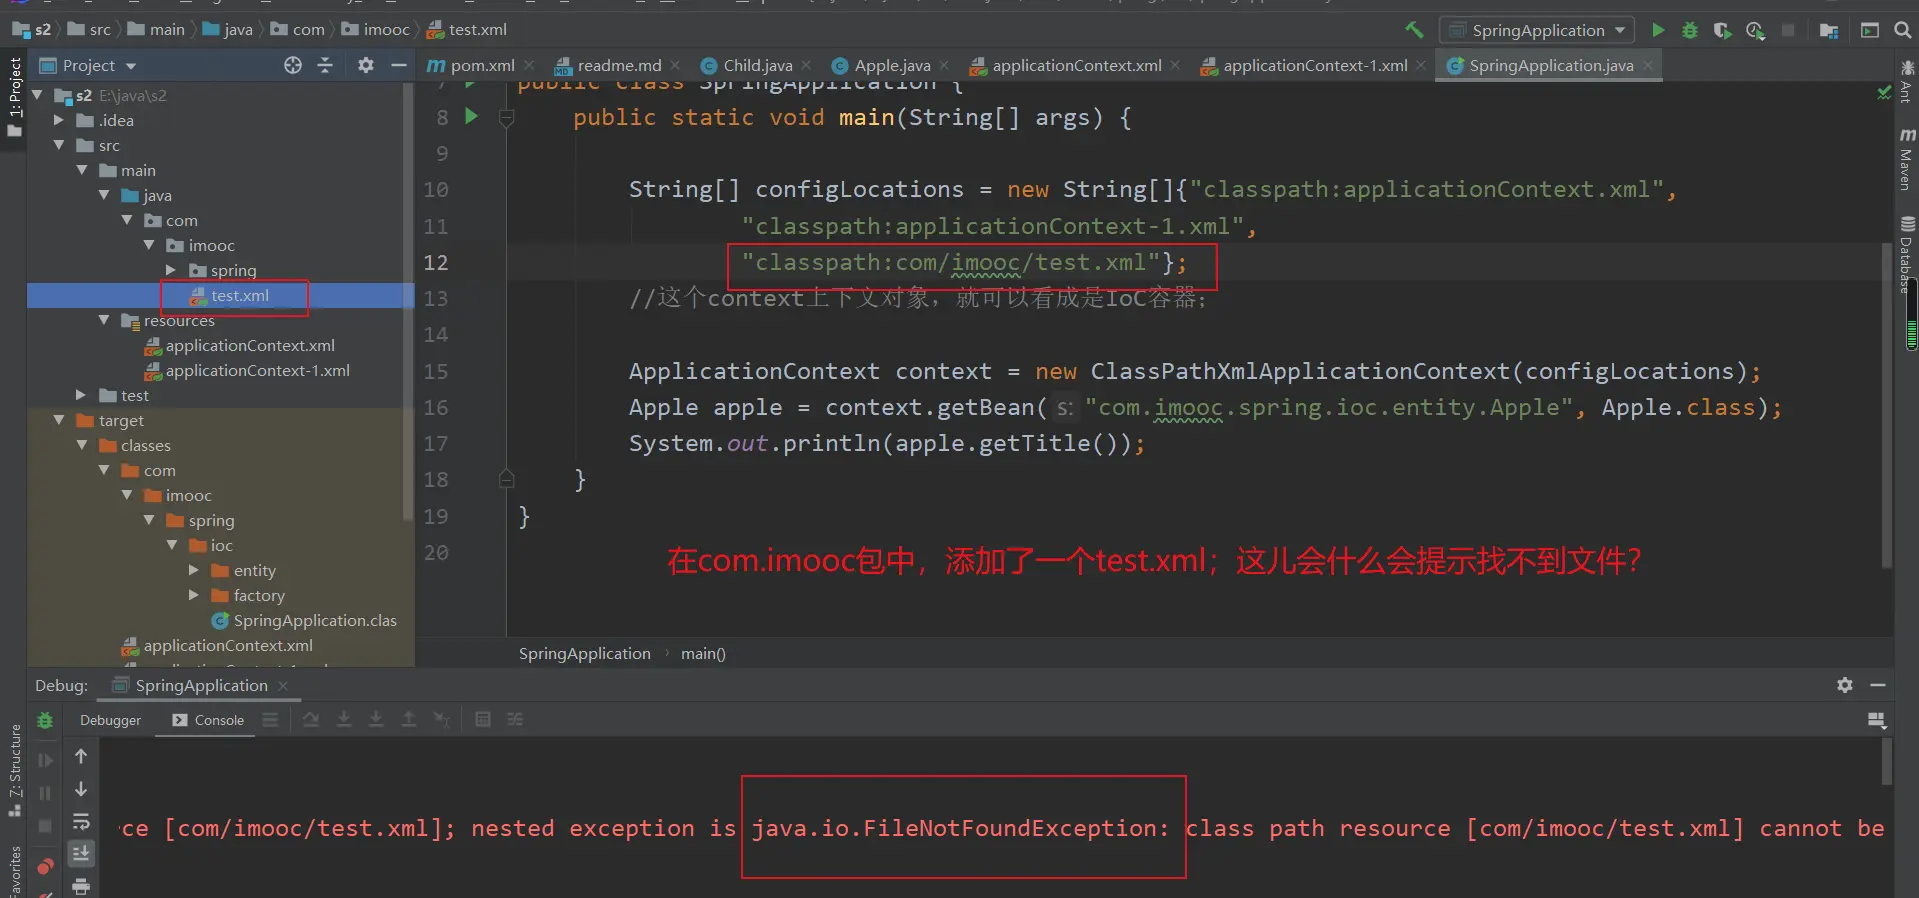Select applicationContext-1.xml under resources
This screenshot has height=898, width=1919.
(x=257, y=370)
